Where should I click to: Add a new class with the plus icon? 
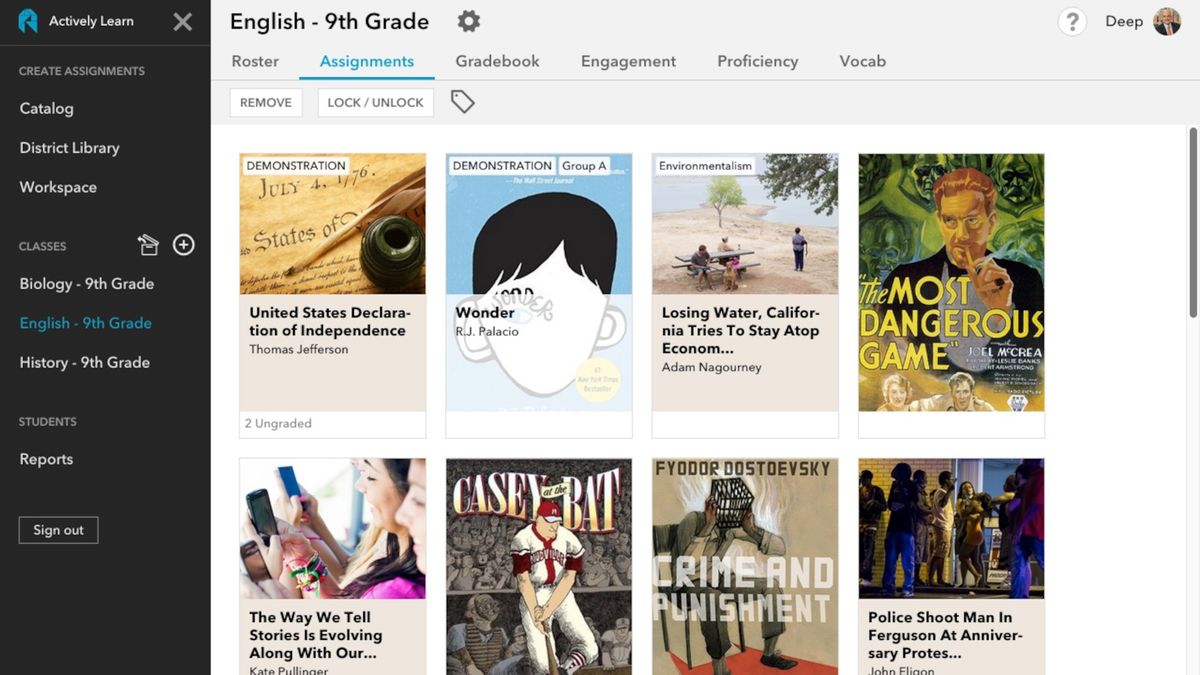(183, 244)
